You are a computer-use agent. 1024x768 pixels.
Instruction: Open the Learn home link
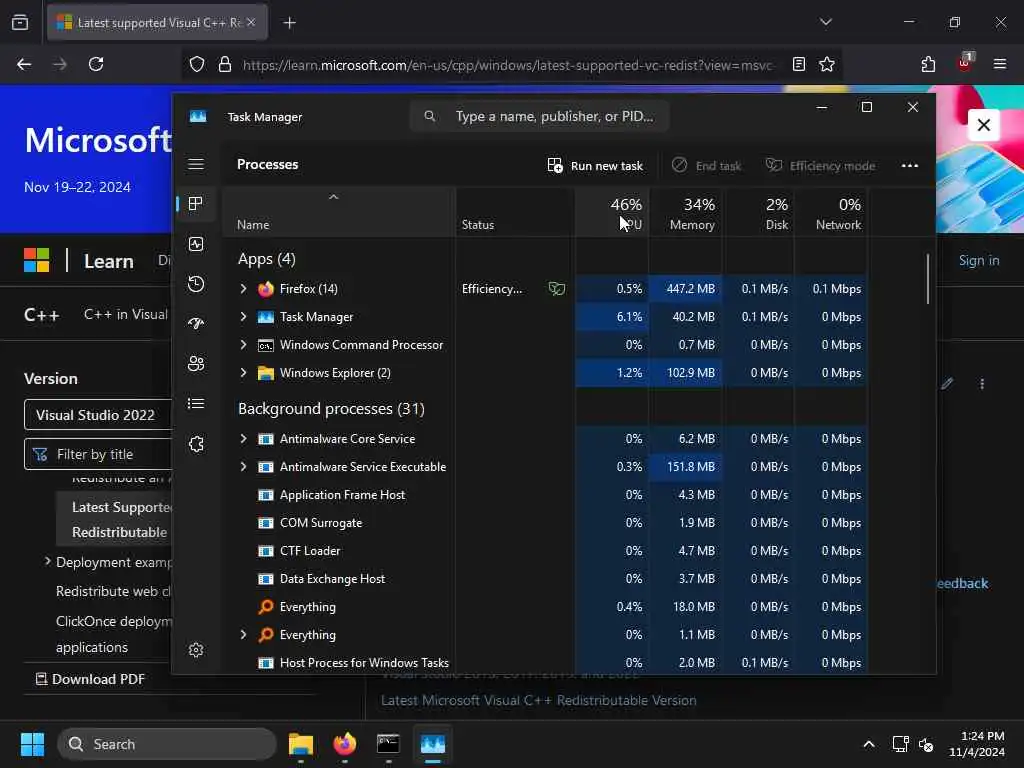(108, 261)
